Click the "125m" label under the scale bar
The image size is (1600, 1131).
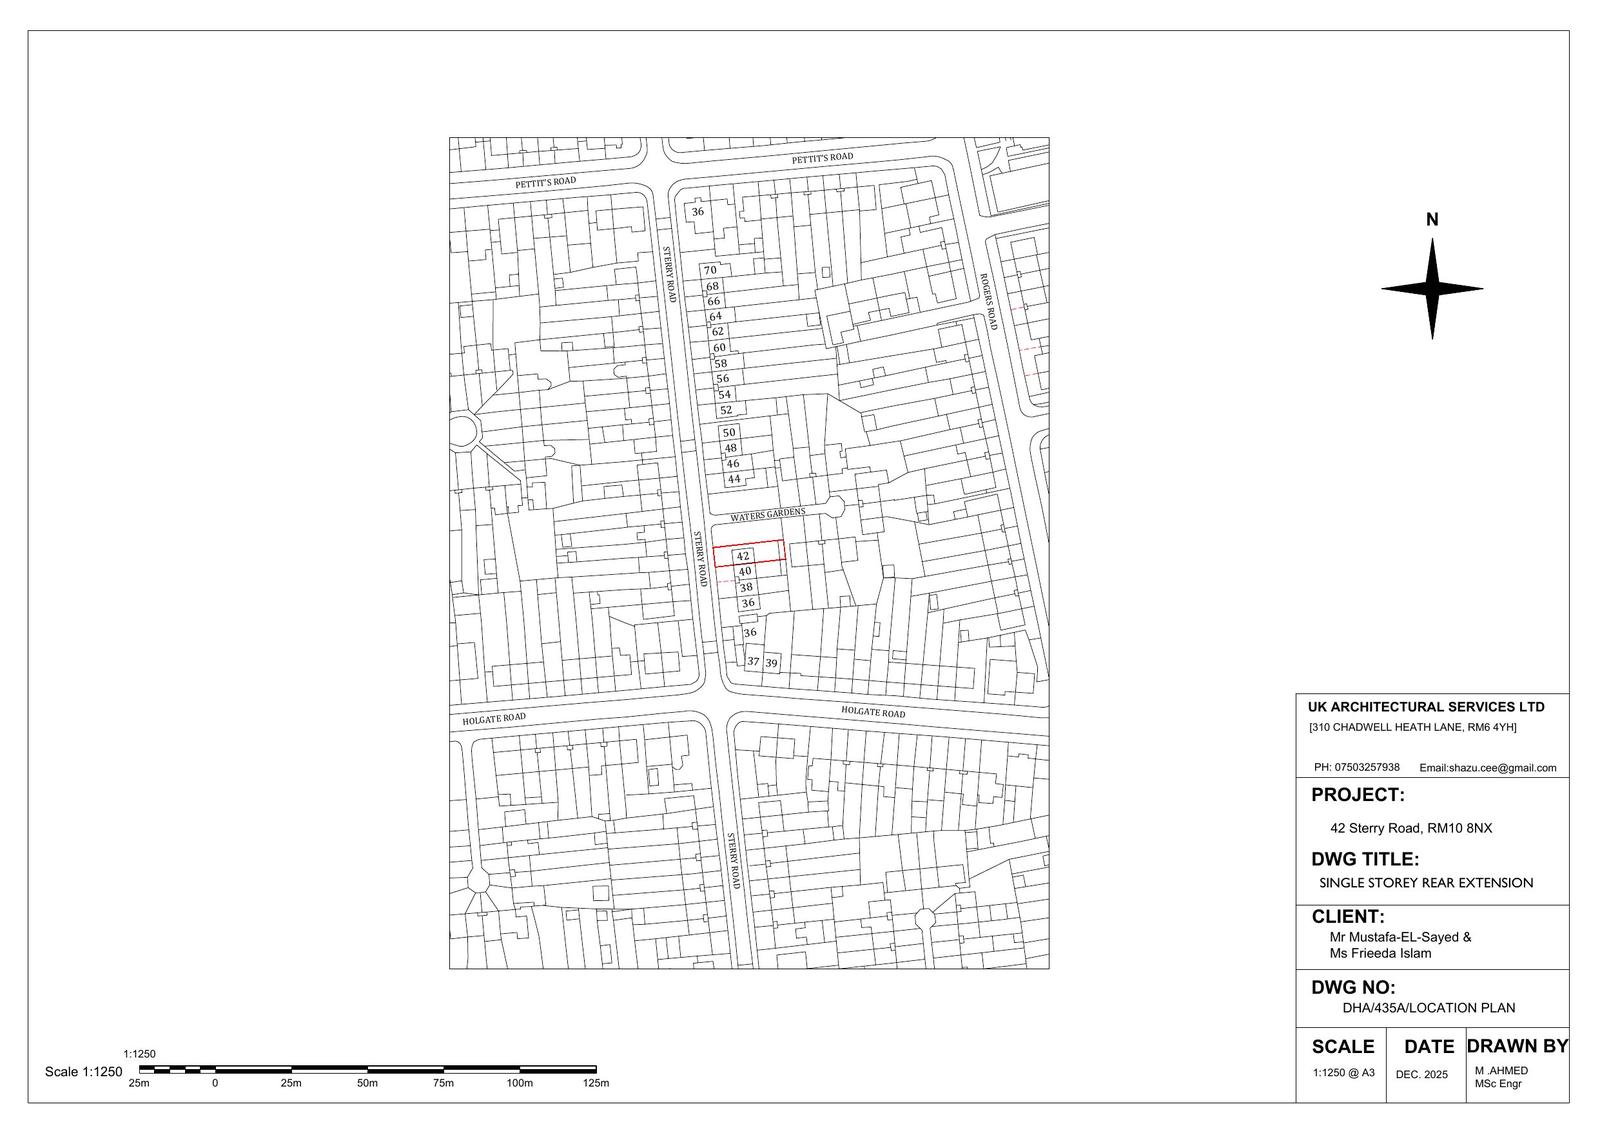595,1083
